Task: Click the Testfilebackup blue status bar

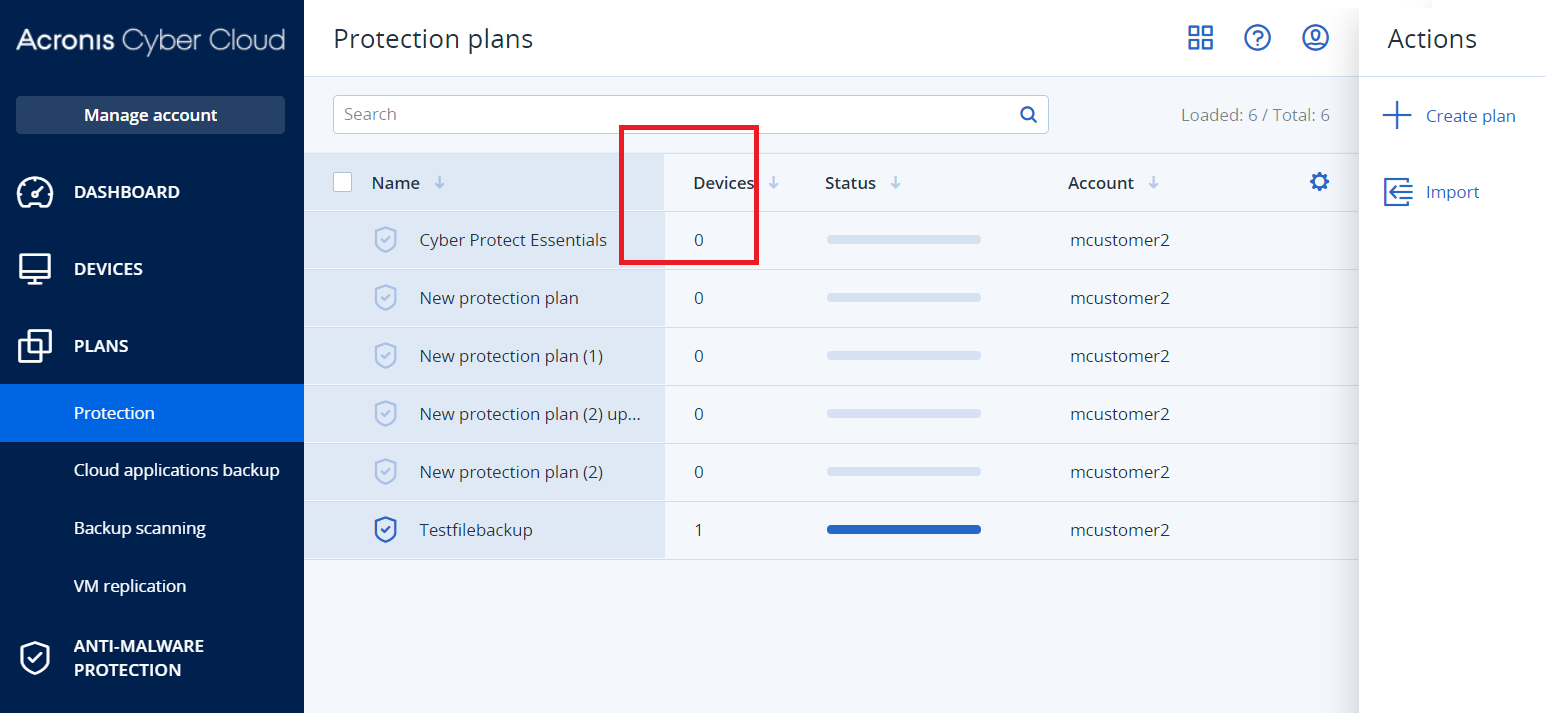Action: tap(904, 530)
